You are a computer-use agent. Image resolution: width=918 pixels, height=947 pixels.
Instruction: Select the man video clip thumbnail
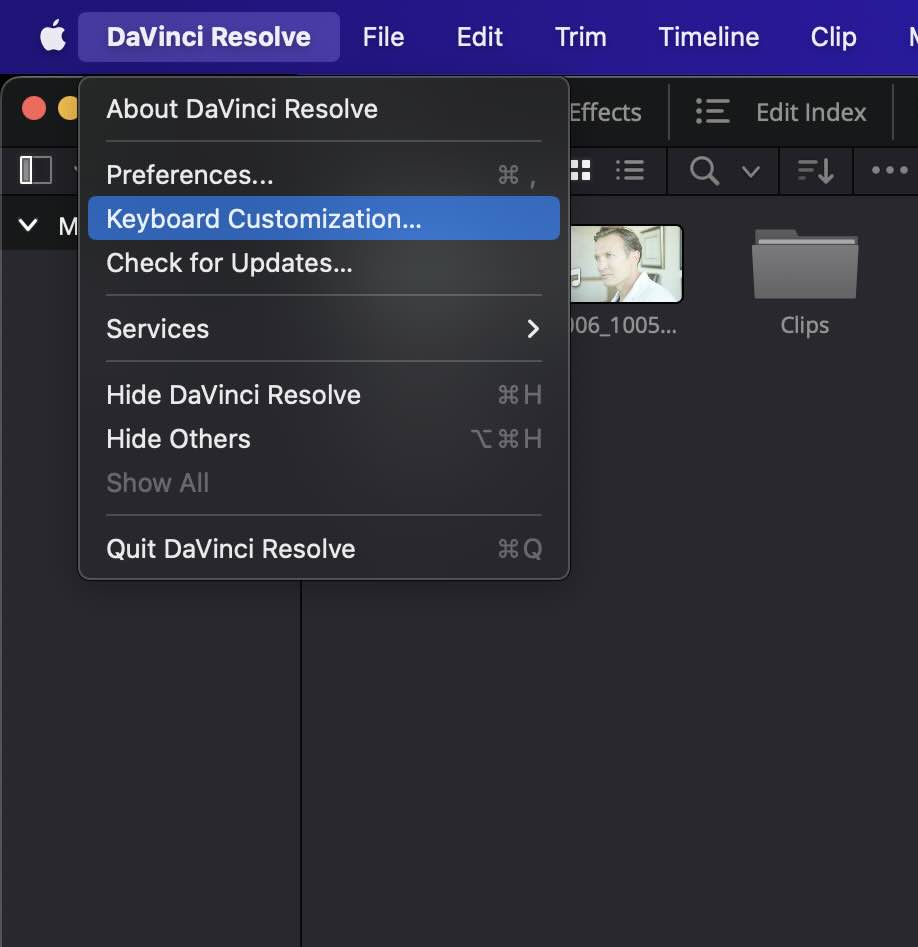tap(626, 263)
